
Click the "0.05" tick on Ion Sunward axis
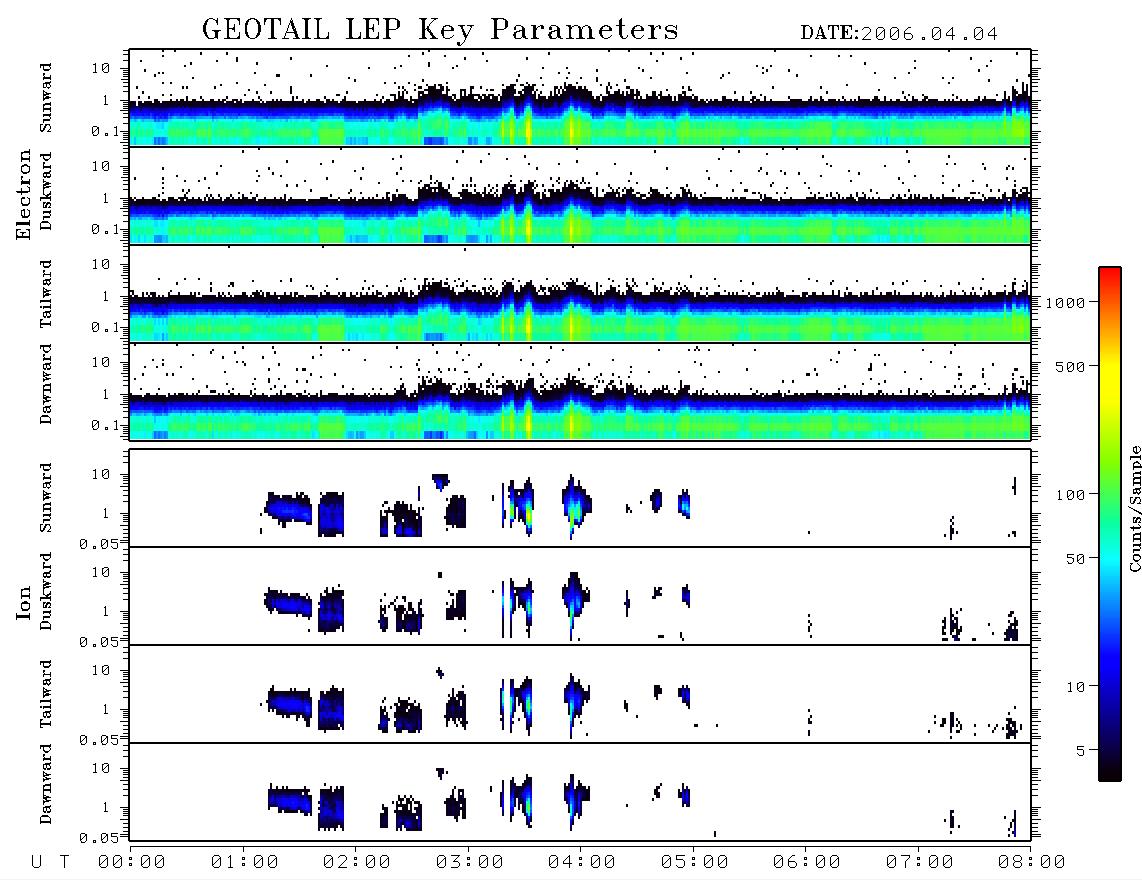click(98, 544)
